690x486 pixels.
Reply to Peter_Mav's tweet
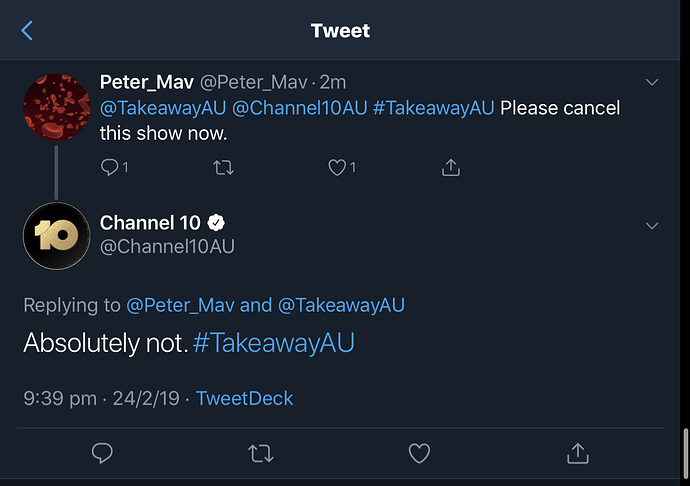pos(110,168)
